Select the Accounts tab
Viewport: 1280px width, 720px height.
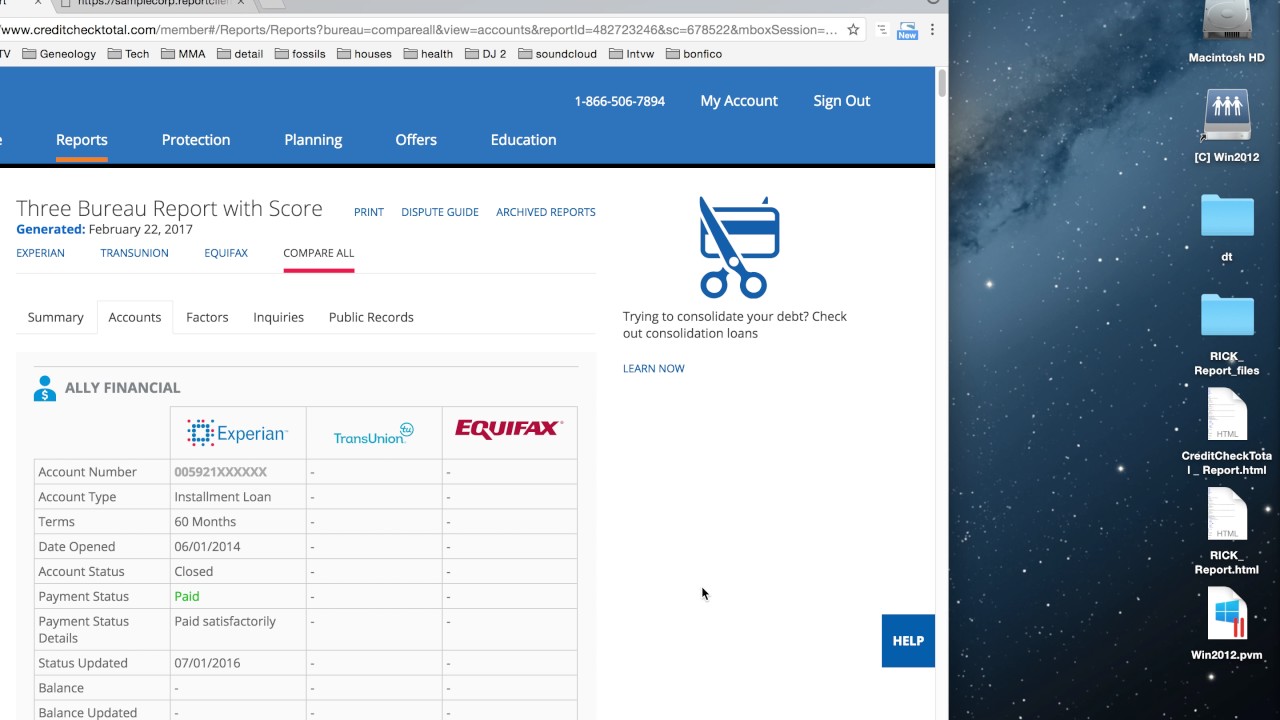click(134, 317)
